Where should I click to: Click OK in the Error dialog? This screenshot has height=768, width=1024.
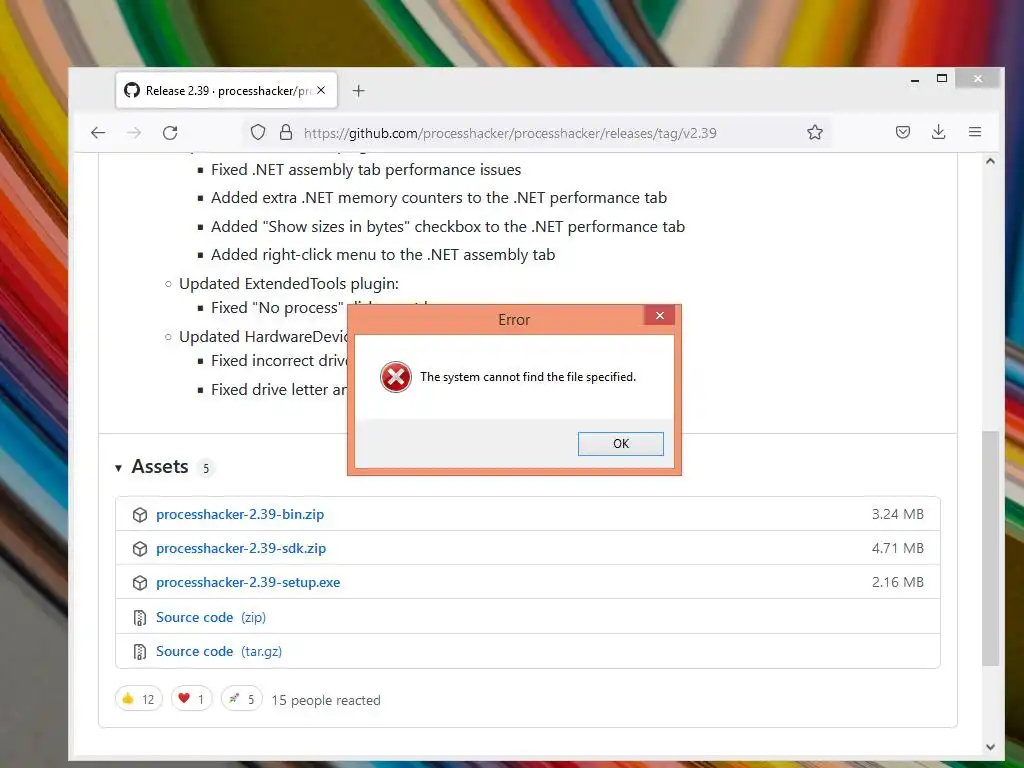click(x=620, y=443)
